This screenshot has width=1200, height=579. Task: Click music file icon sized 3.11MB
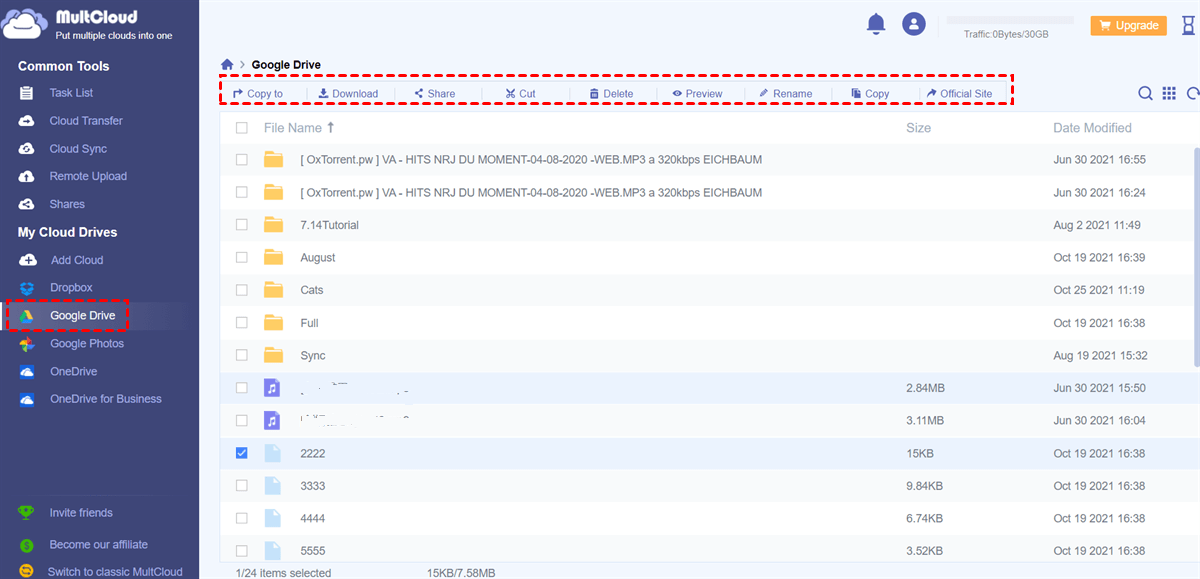tap(272, 420)
